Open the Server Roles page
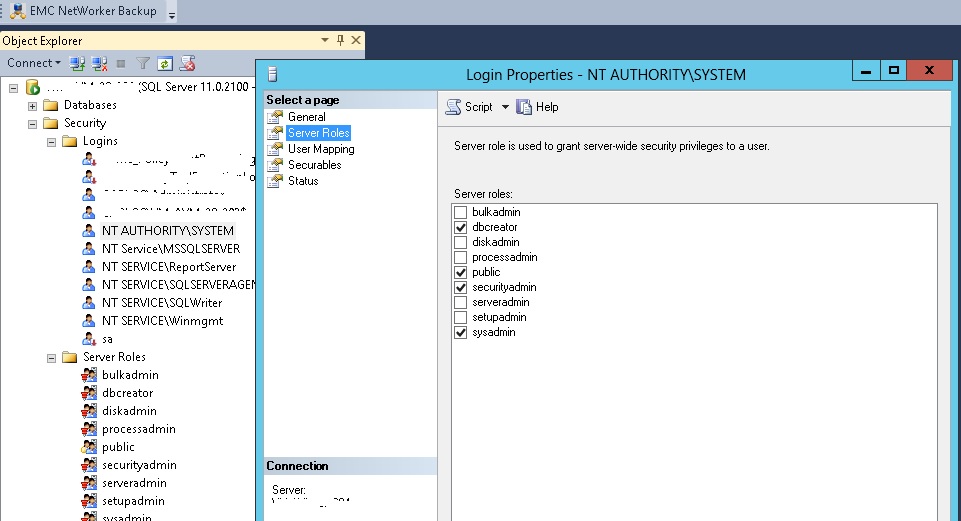 click(319, 132)
